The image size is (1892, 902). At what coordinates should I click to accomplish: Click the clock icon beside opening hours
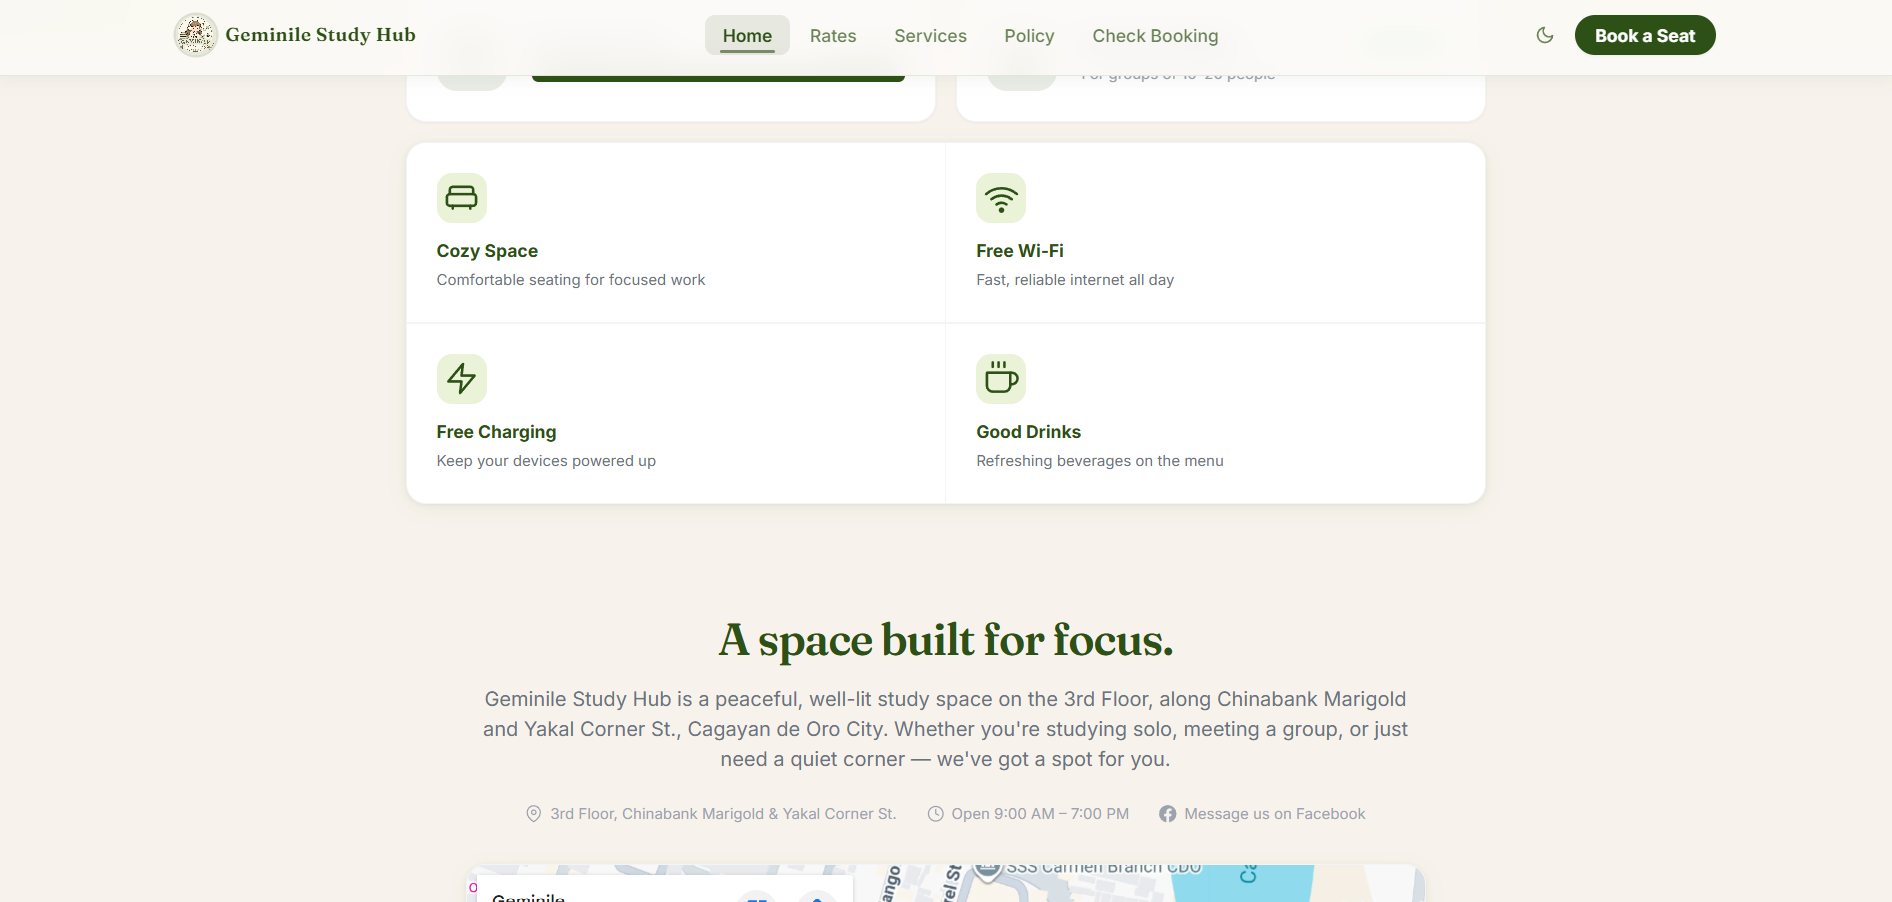point(936,814)
